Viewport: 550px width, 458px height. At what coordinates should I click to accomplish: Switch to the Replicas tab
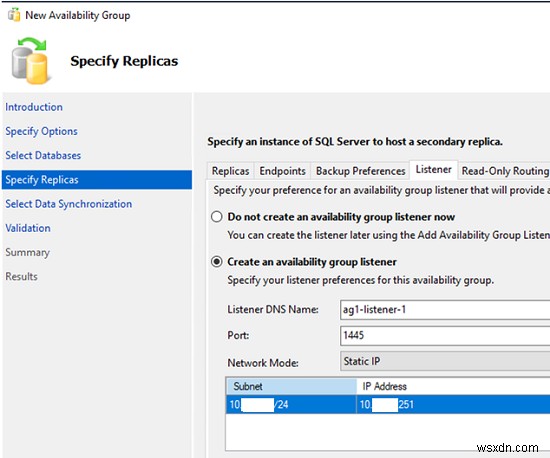[230, 171]
